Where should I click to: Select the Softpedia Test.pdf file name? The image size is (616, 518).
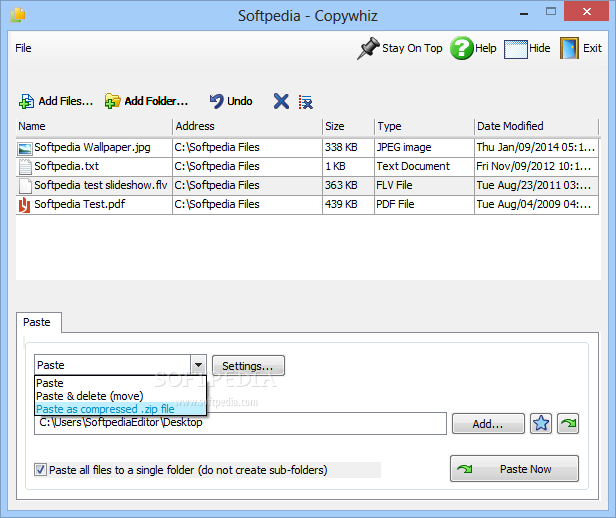click(x=79, y=204)
